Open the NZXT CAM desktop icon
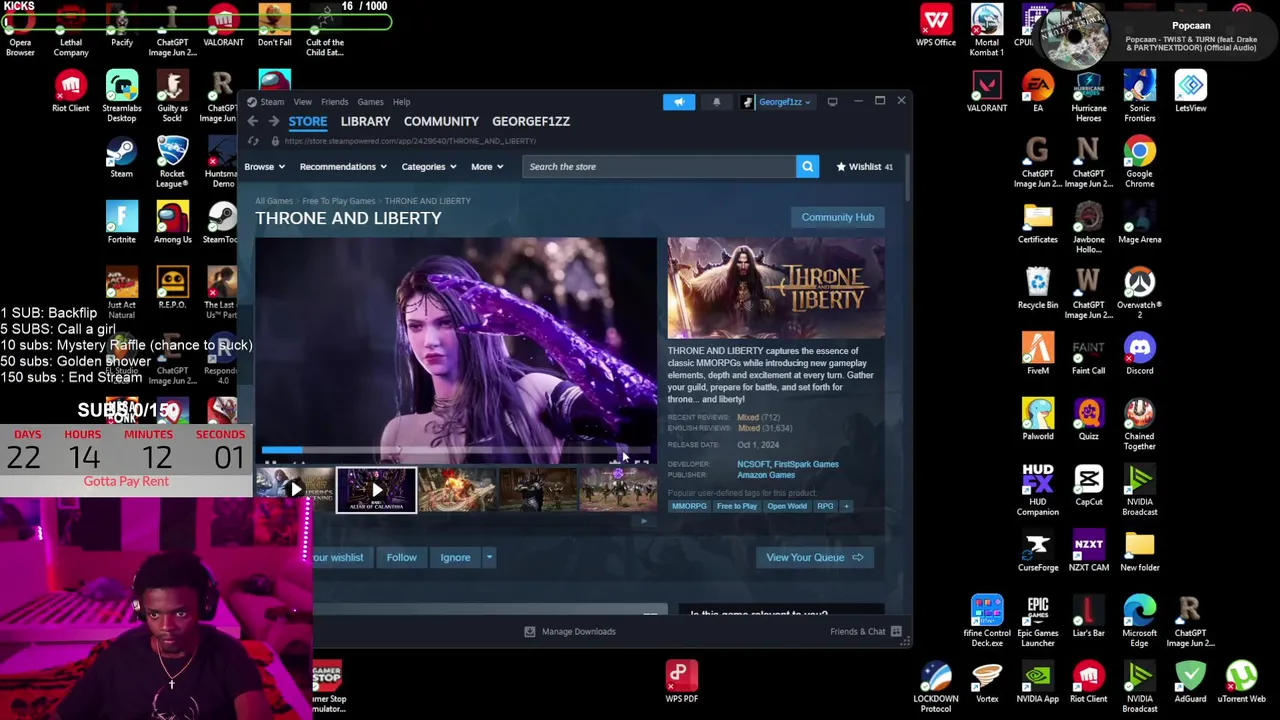The image size is (1280, 720). coord(1088,550)
